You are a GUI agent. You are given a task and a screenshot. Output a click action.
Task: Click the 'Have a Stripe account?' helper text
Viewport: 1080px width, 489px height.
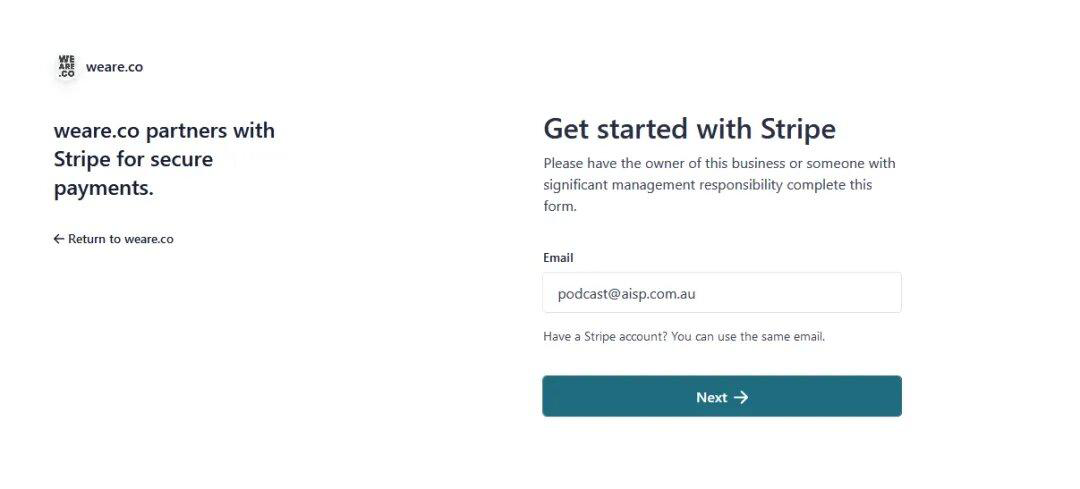click(x=605, y=337)
